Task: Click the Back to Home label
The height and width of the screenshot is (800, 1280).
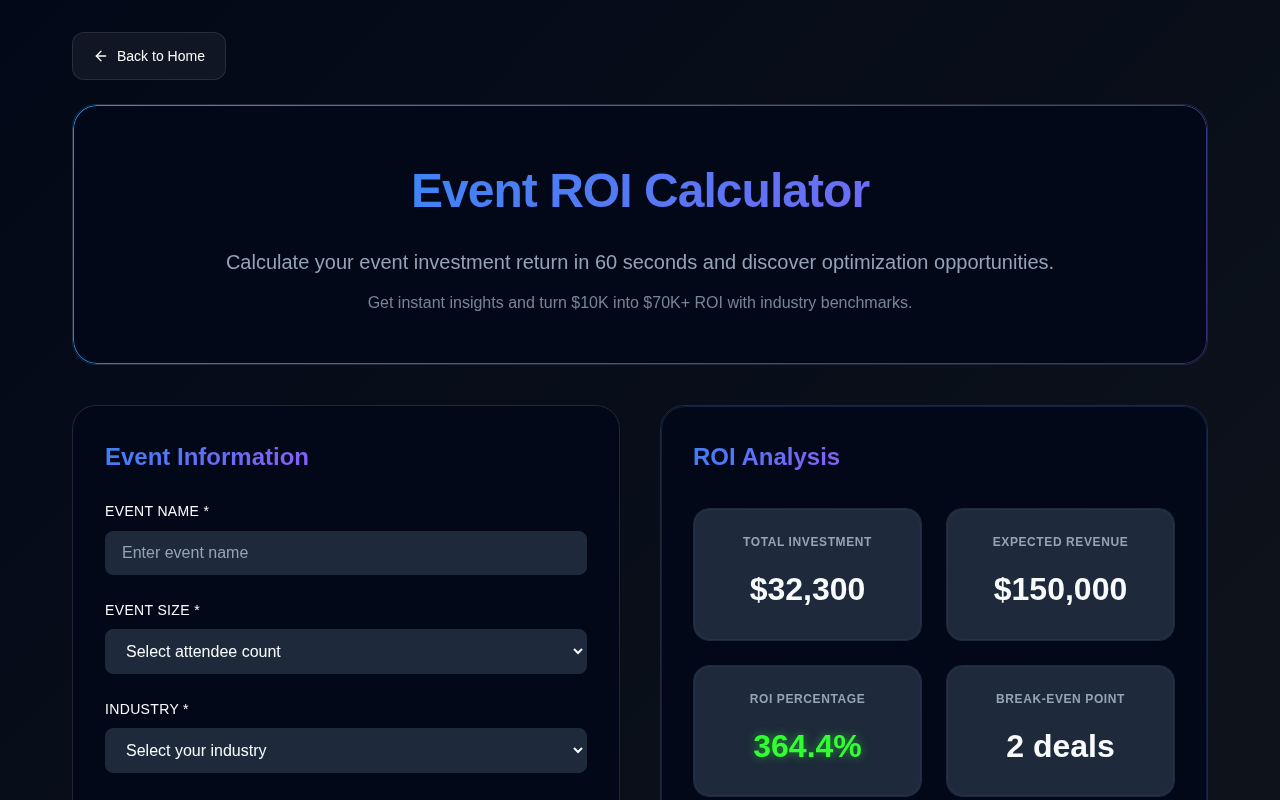Action: tap(161, 56)
